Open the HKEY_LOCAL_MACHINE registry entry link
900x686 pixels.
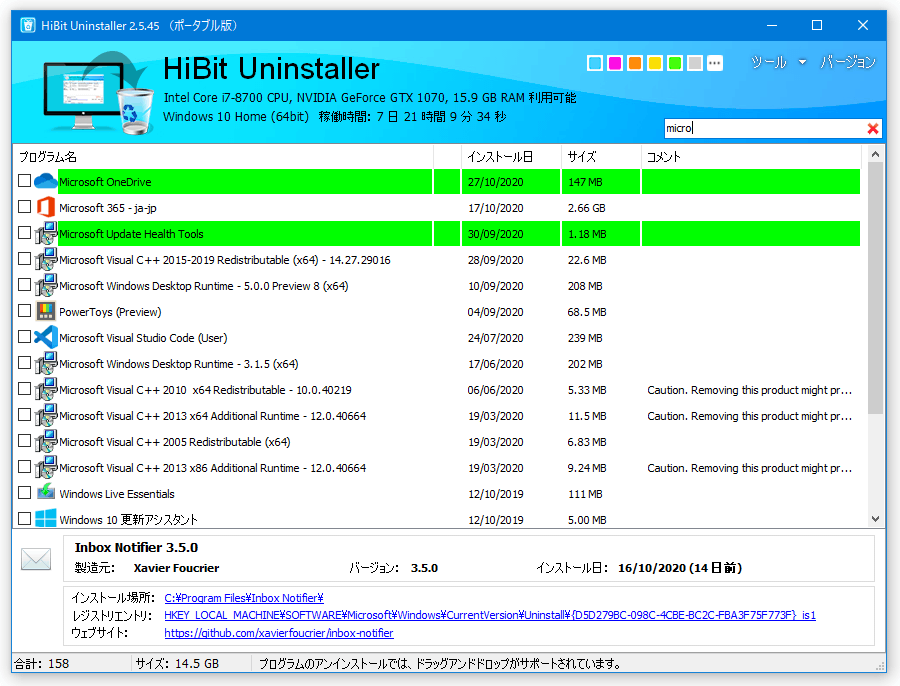(490, 615)
